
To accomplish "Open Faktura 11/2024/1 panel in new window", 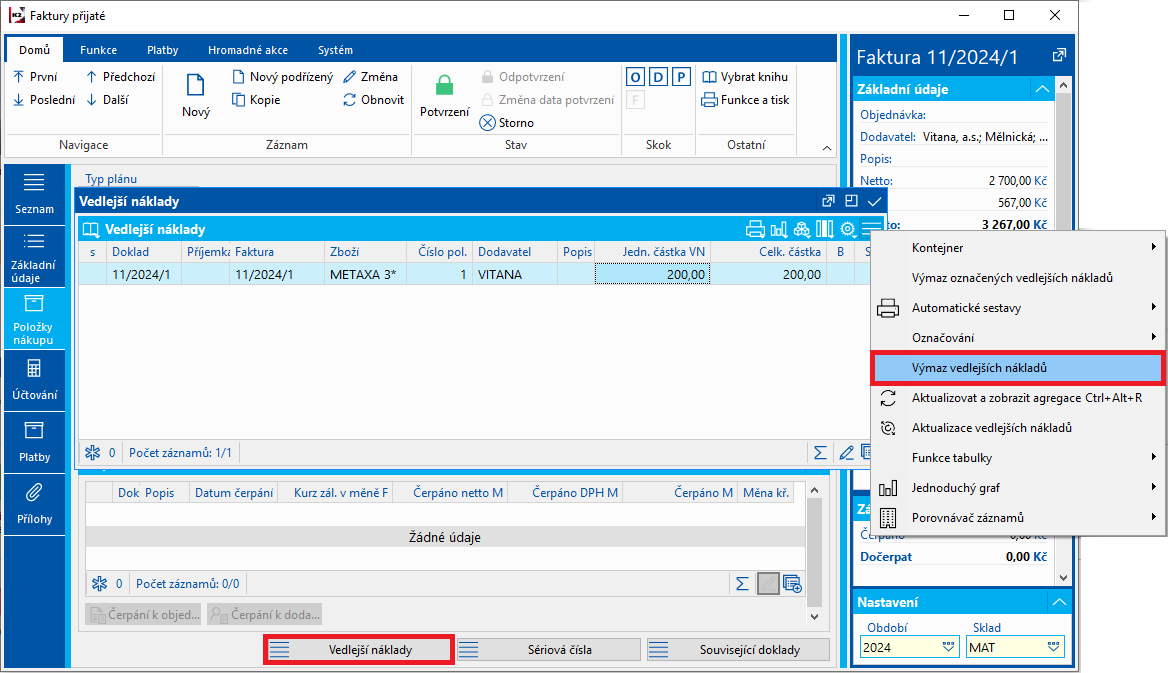I will tap(1059, 55).
